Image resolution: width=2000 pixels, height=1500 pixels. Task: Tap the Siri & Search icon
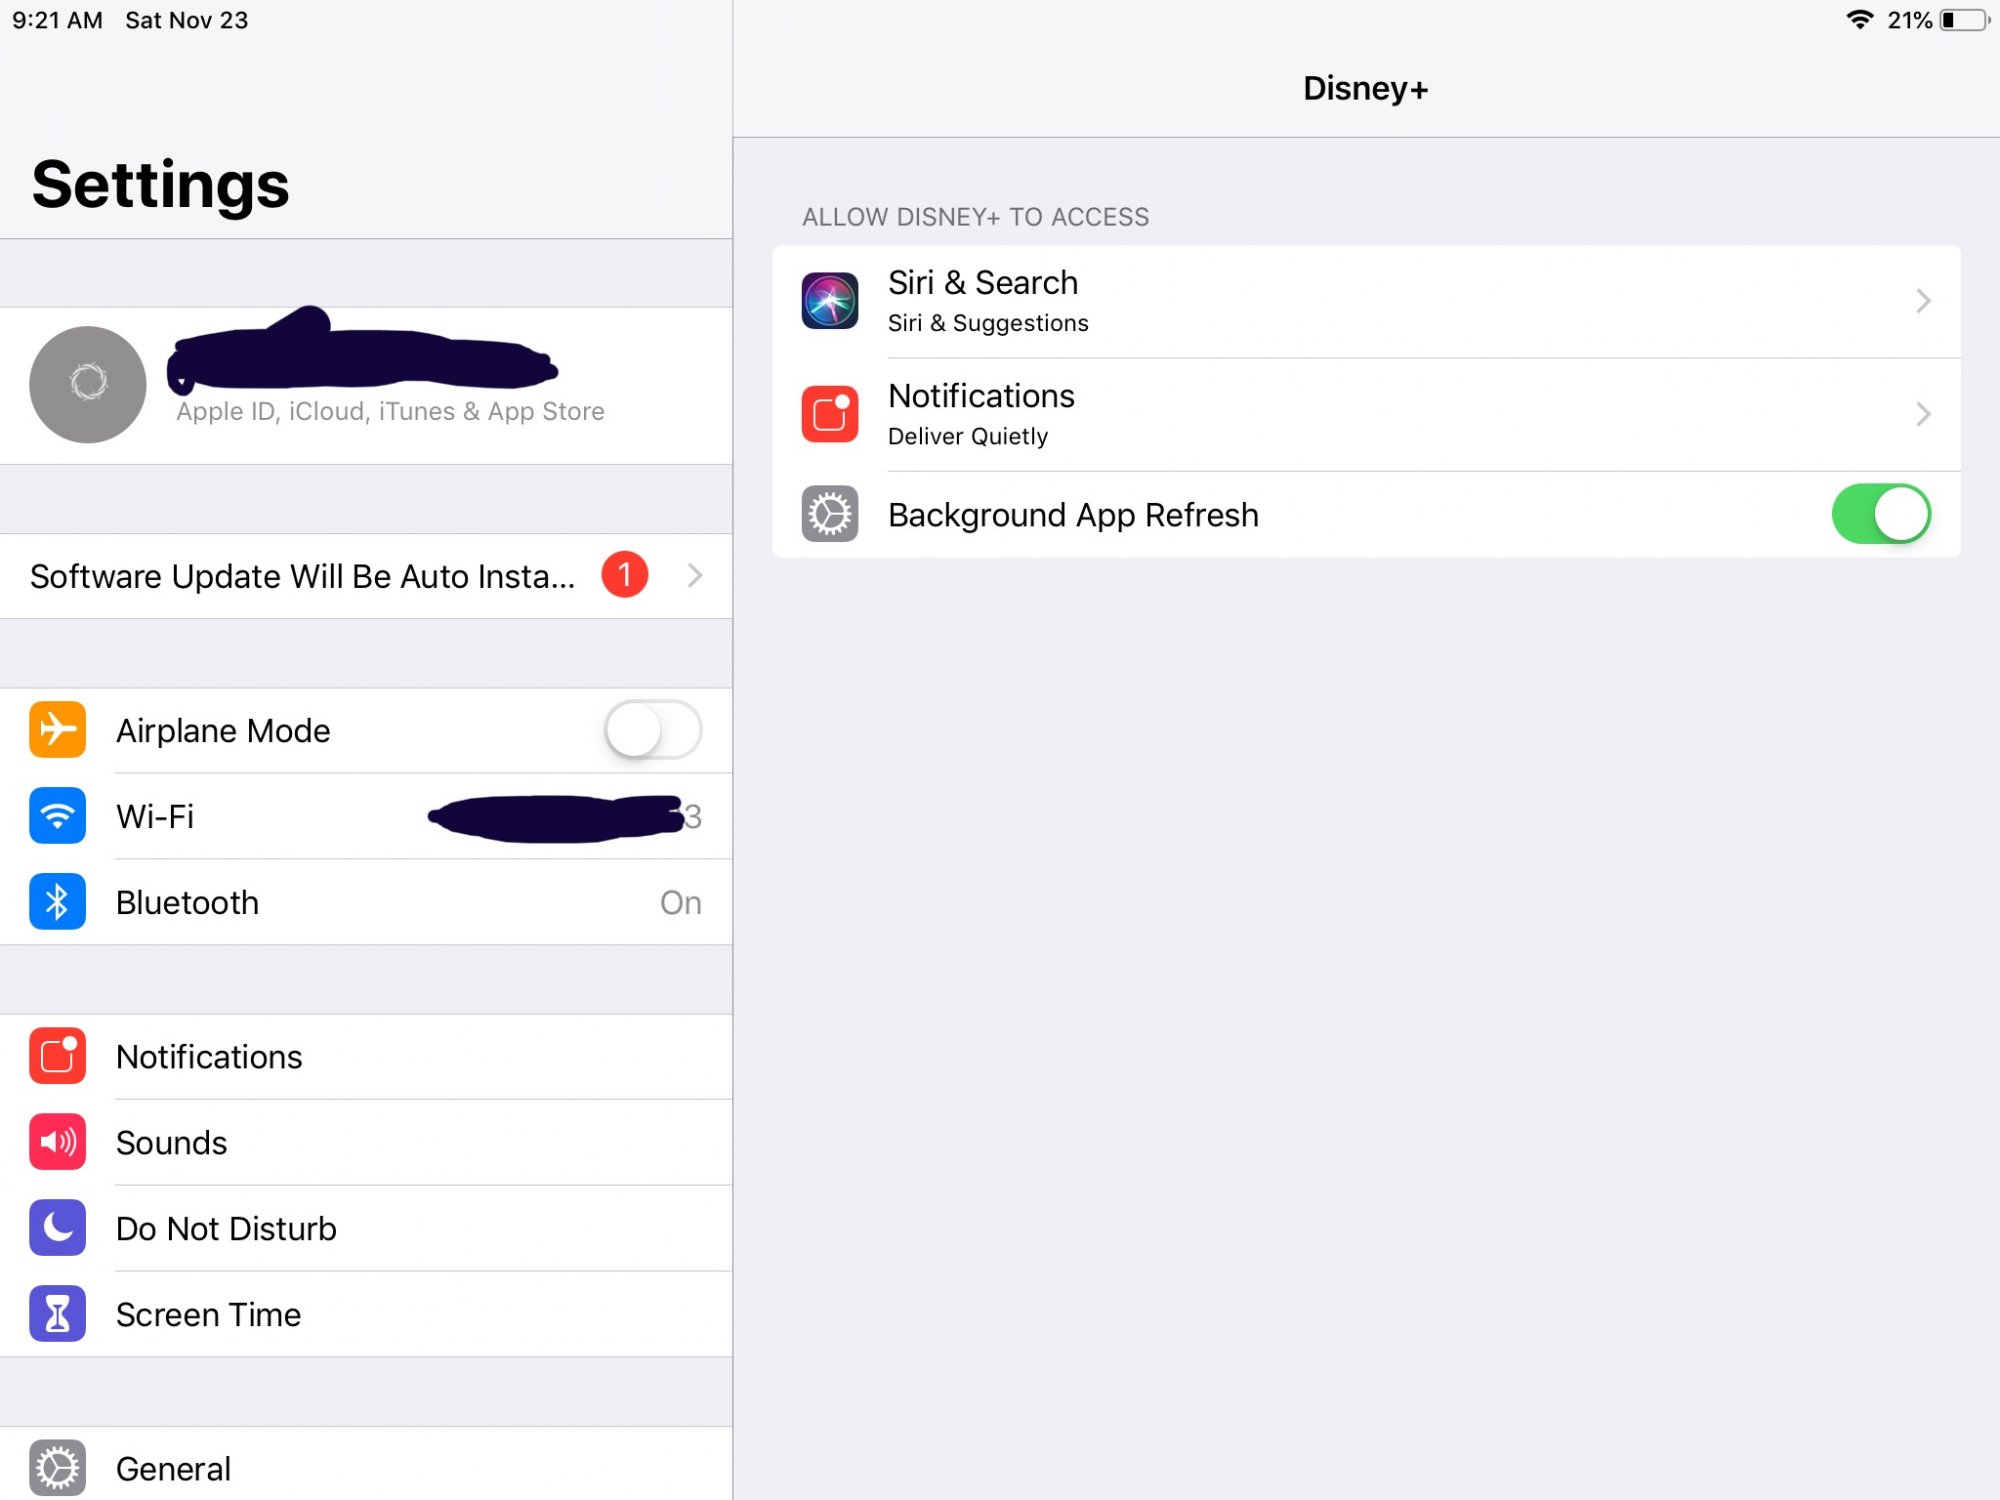coord(829,301)
